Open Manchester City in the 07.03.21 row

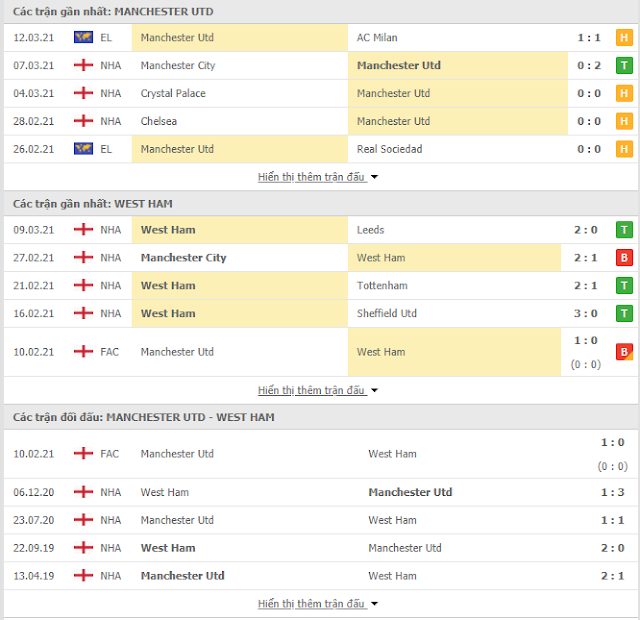(x=178, y=65)
